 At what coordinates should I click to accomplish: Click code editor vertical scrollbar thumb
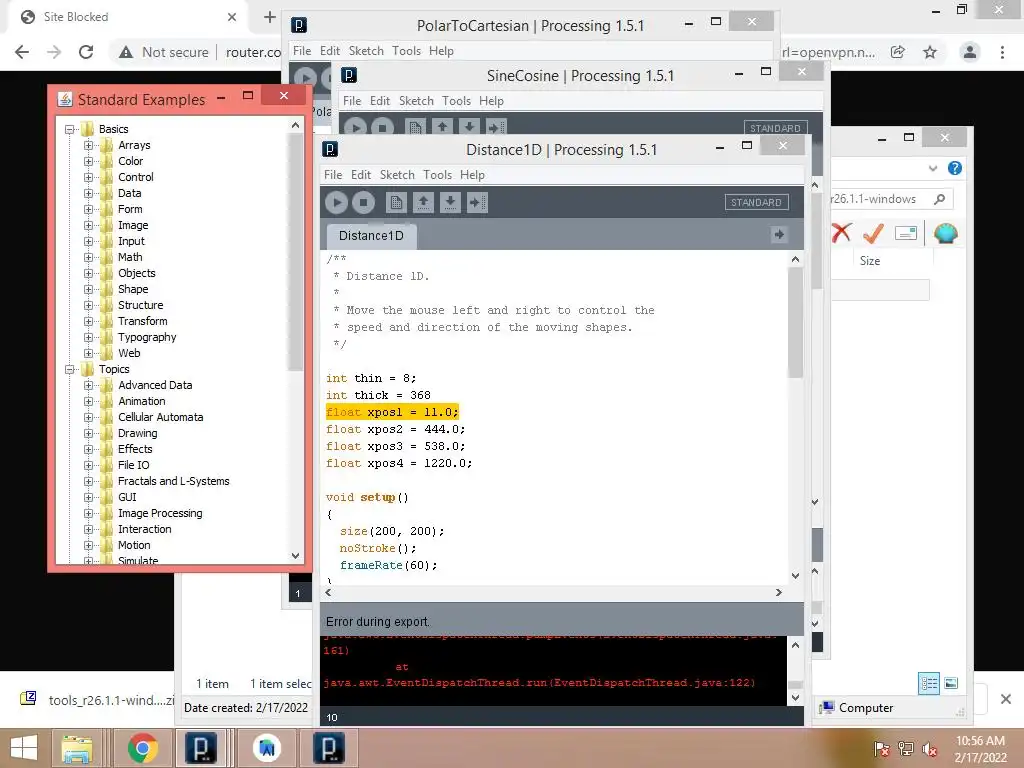(x=795, y=323)
